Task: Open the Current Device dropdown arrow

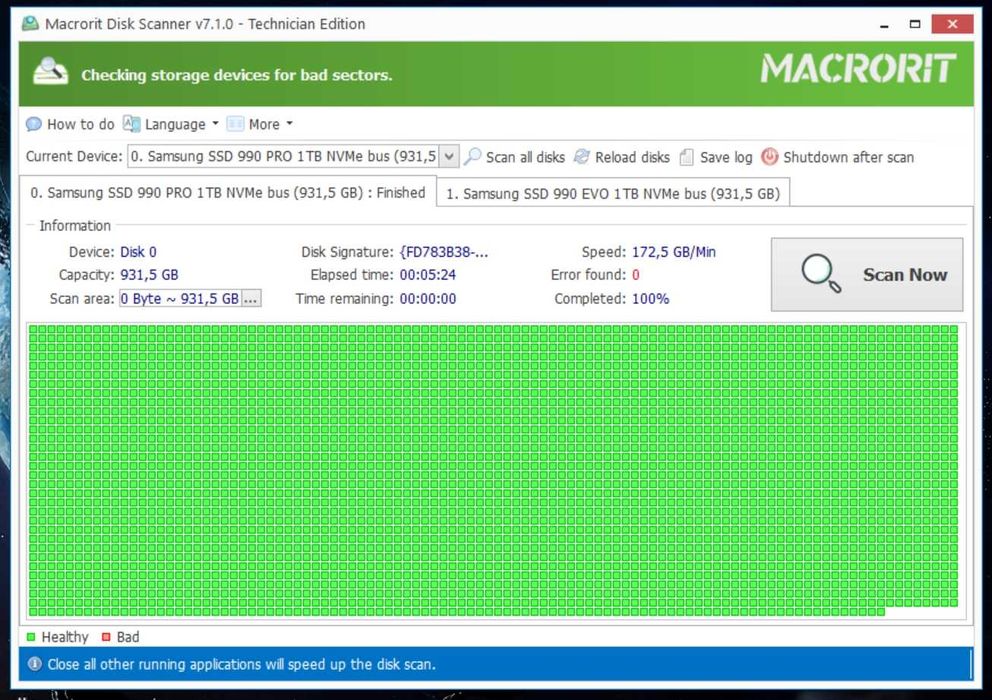Action: coord(449,156)
